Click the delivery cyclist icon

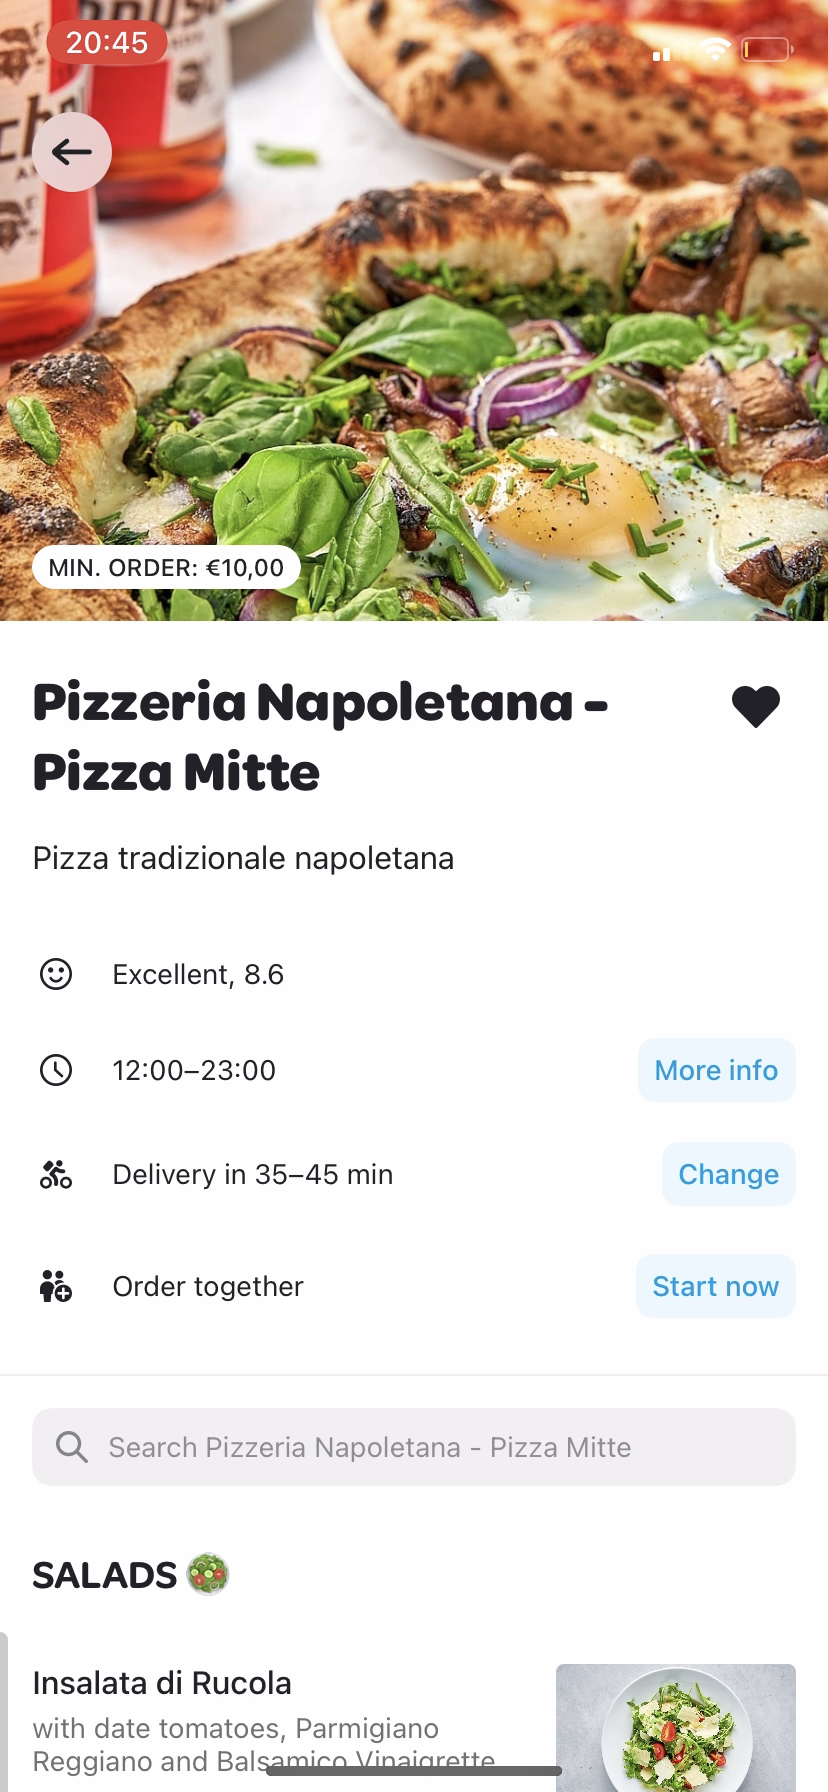pos(56,1174)
